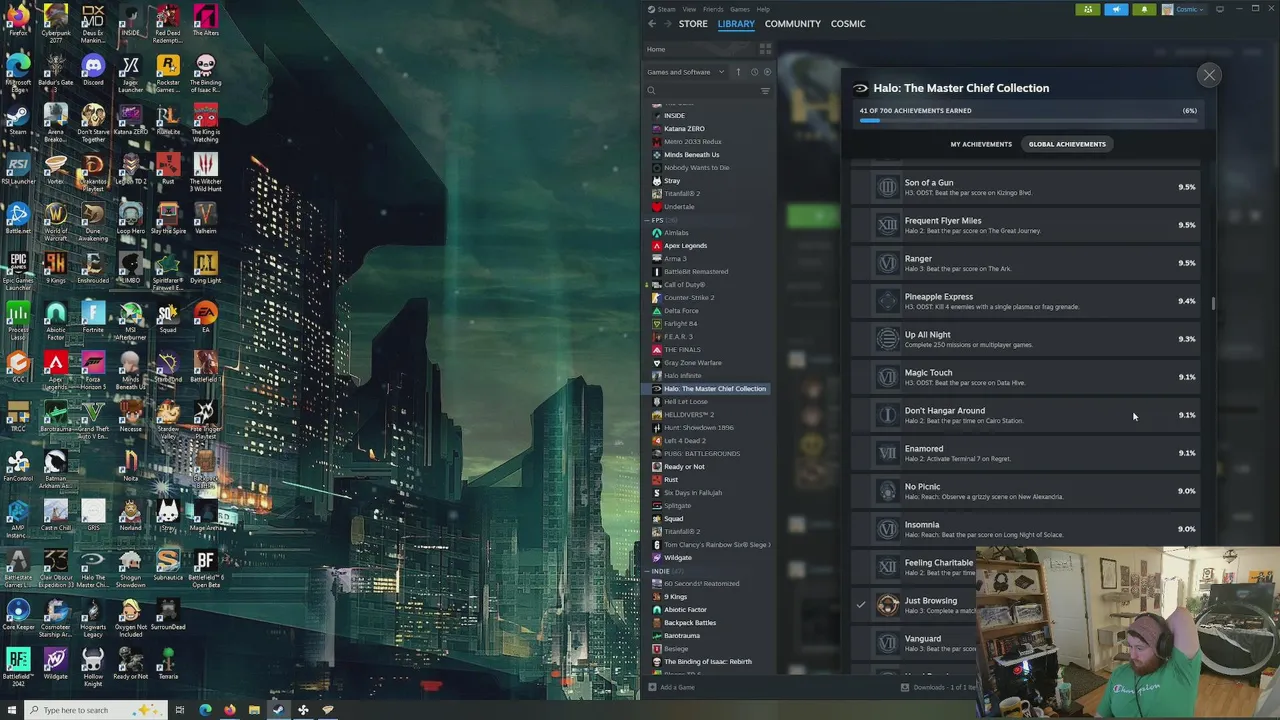Go to the Community tab in Steam
The width and height of the screenshot is (1280, 720).
point(792,24)
